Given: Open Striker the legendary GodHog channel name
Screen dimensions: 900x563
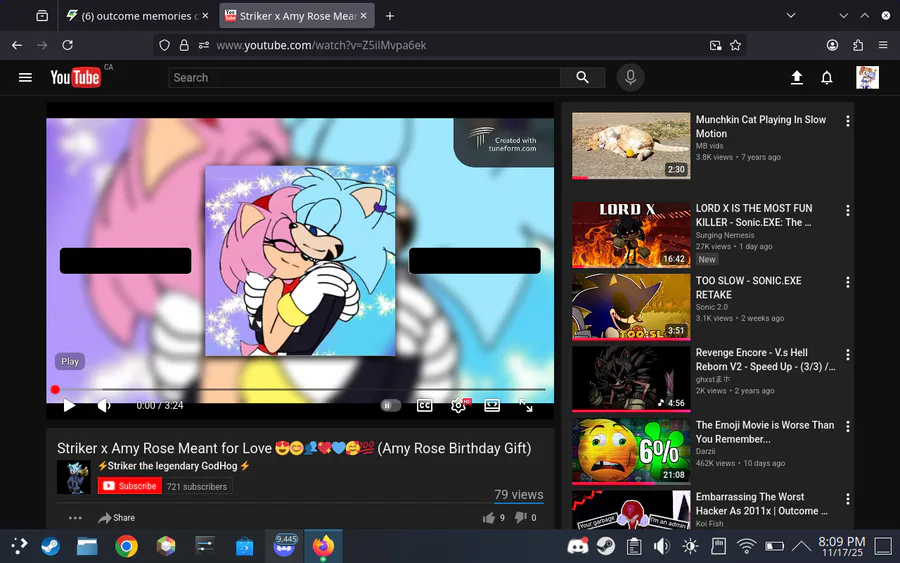Looking at the screenshot, I should [x=173, y=466].
